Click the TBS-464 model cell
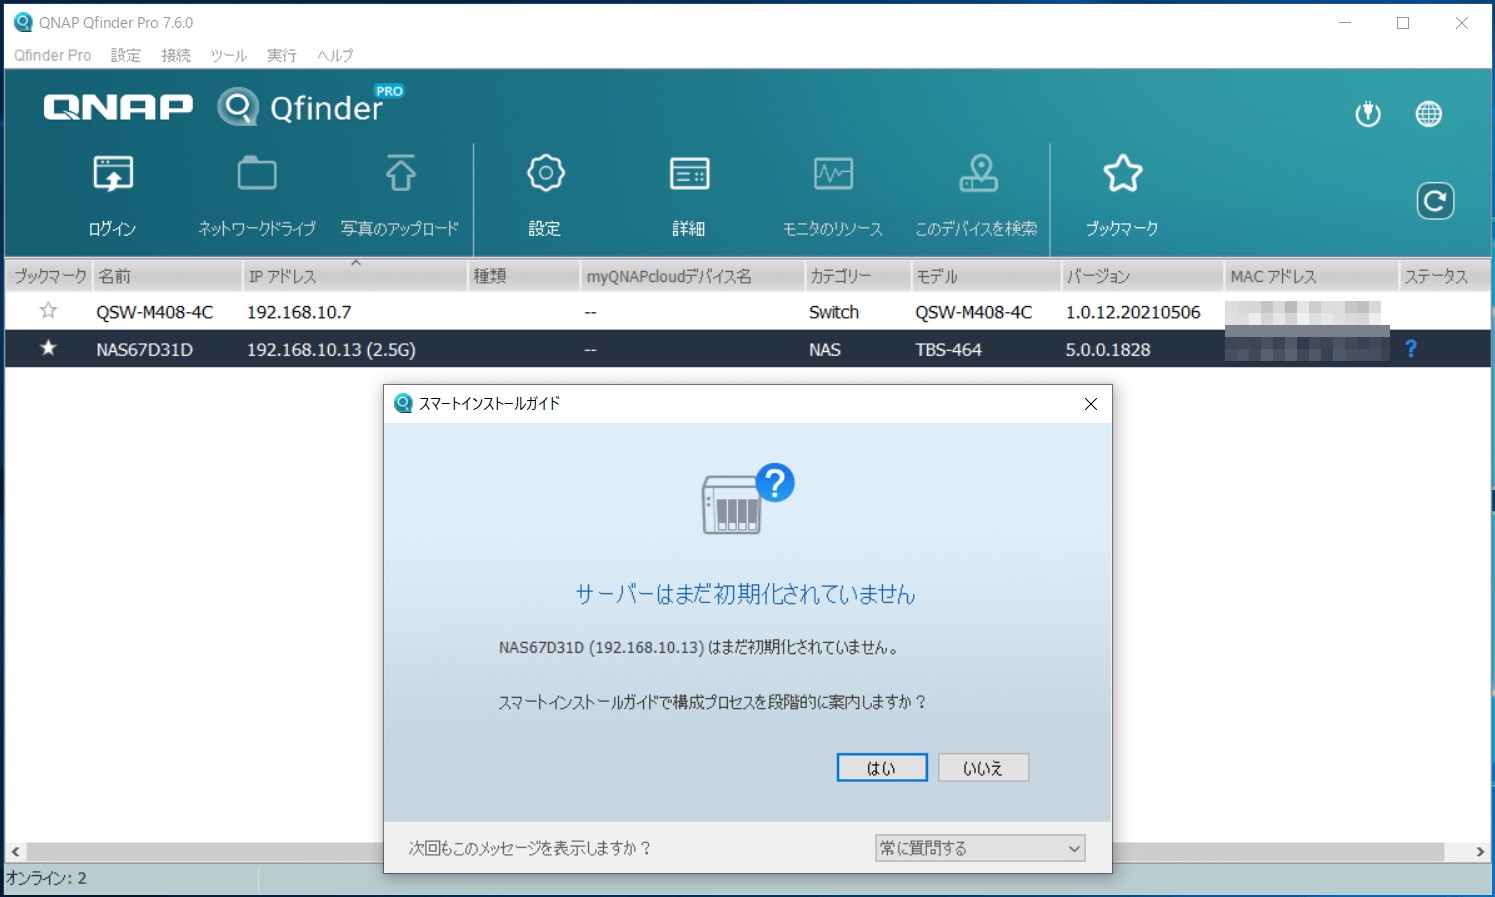The height and width of the screenshot is (897, 1495). (x=948, y=349)
